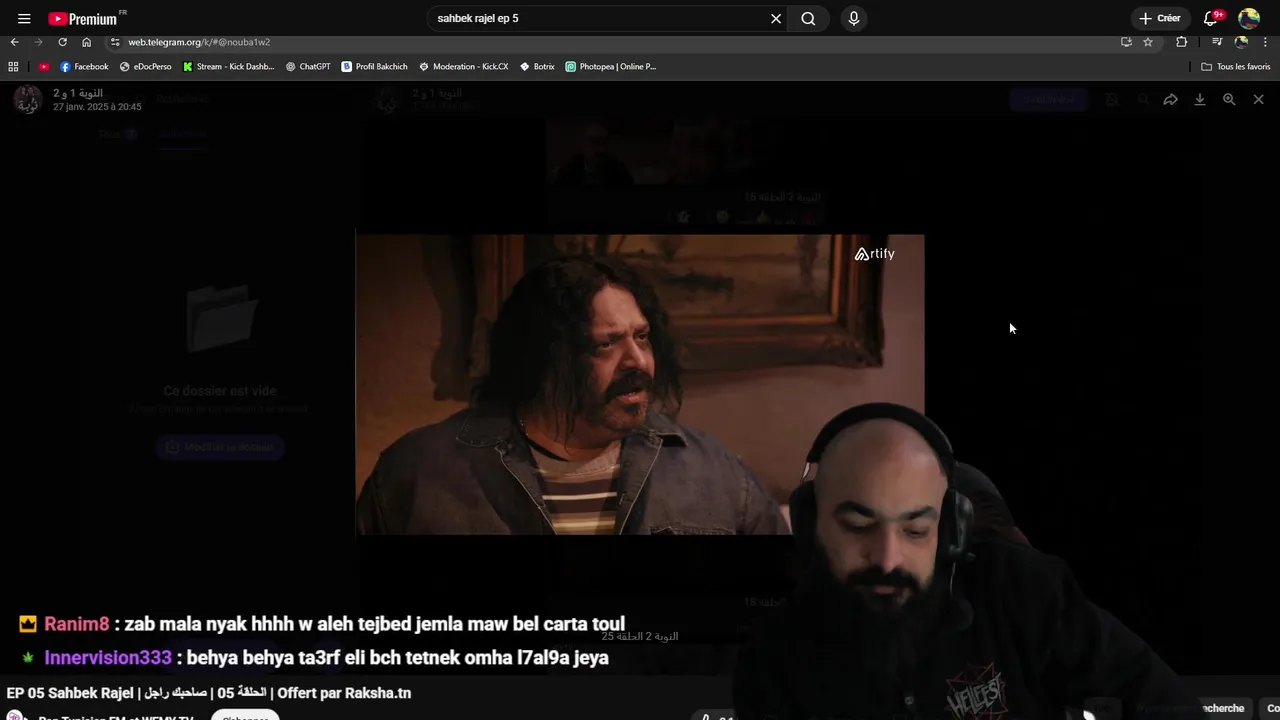Image resolution: width=1280 pixels, height=720 pixels.
Task: Zoom the media with the magnifier plus
Action: pos(1229,99)
